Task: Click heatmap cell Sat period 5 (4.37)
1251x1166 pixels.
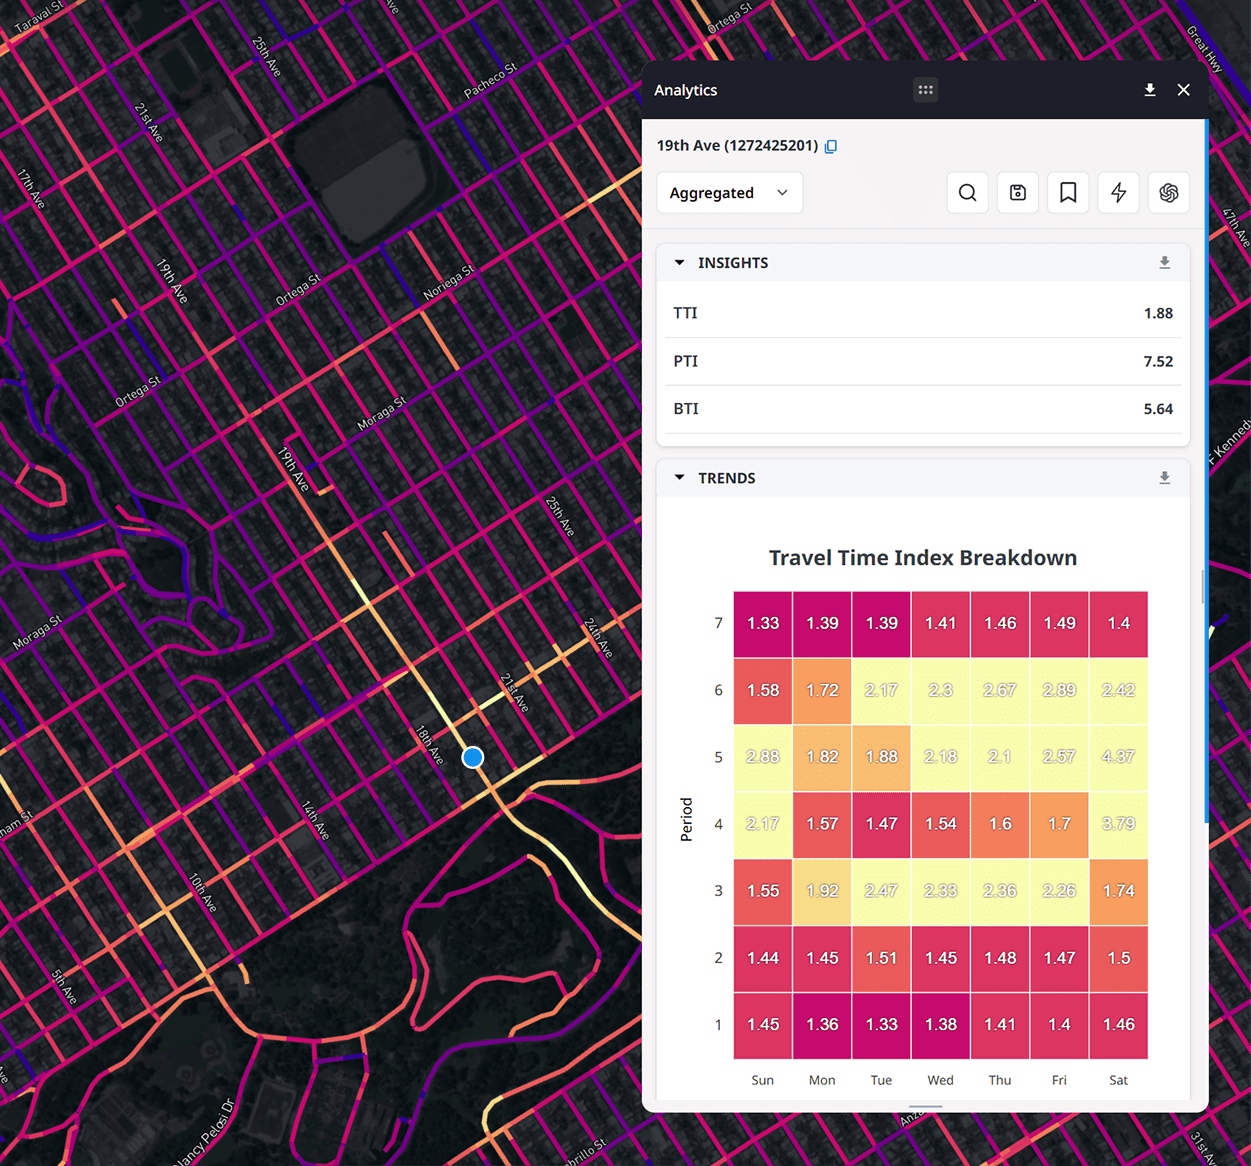Action: (x=1119, y=757)
